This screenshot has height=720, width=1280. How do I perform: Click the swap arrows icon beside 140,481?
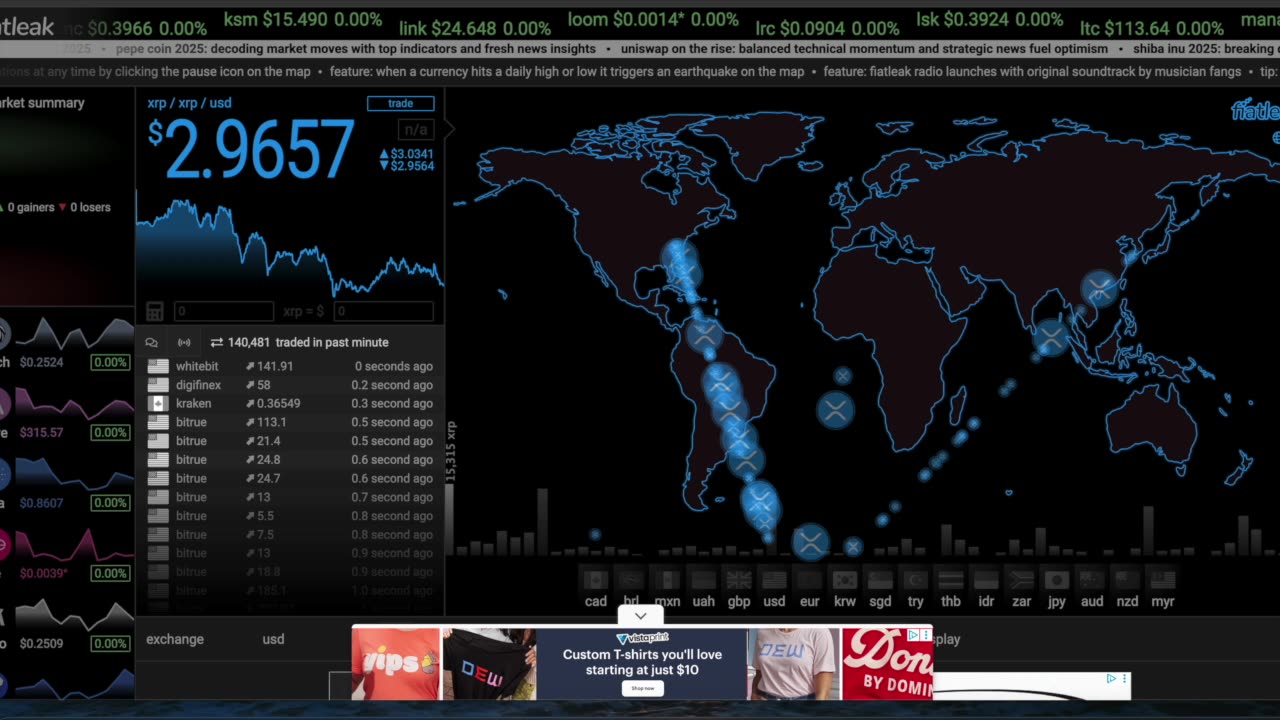click(x=216, y=342)
